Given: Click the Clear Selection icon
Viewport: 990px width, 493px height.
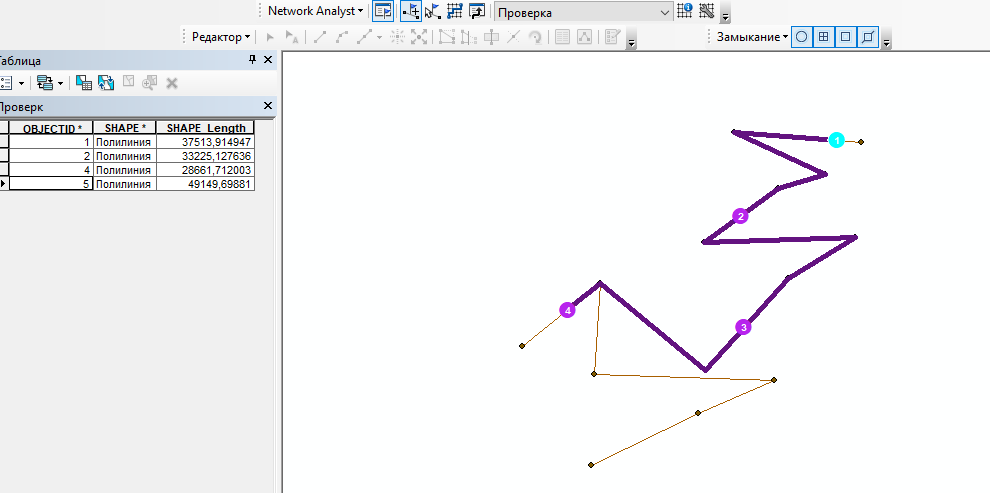Looking at the screenshot, I should click(x=128, y=81).
